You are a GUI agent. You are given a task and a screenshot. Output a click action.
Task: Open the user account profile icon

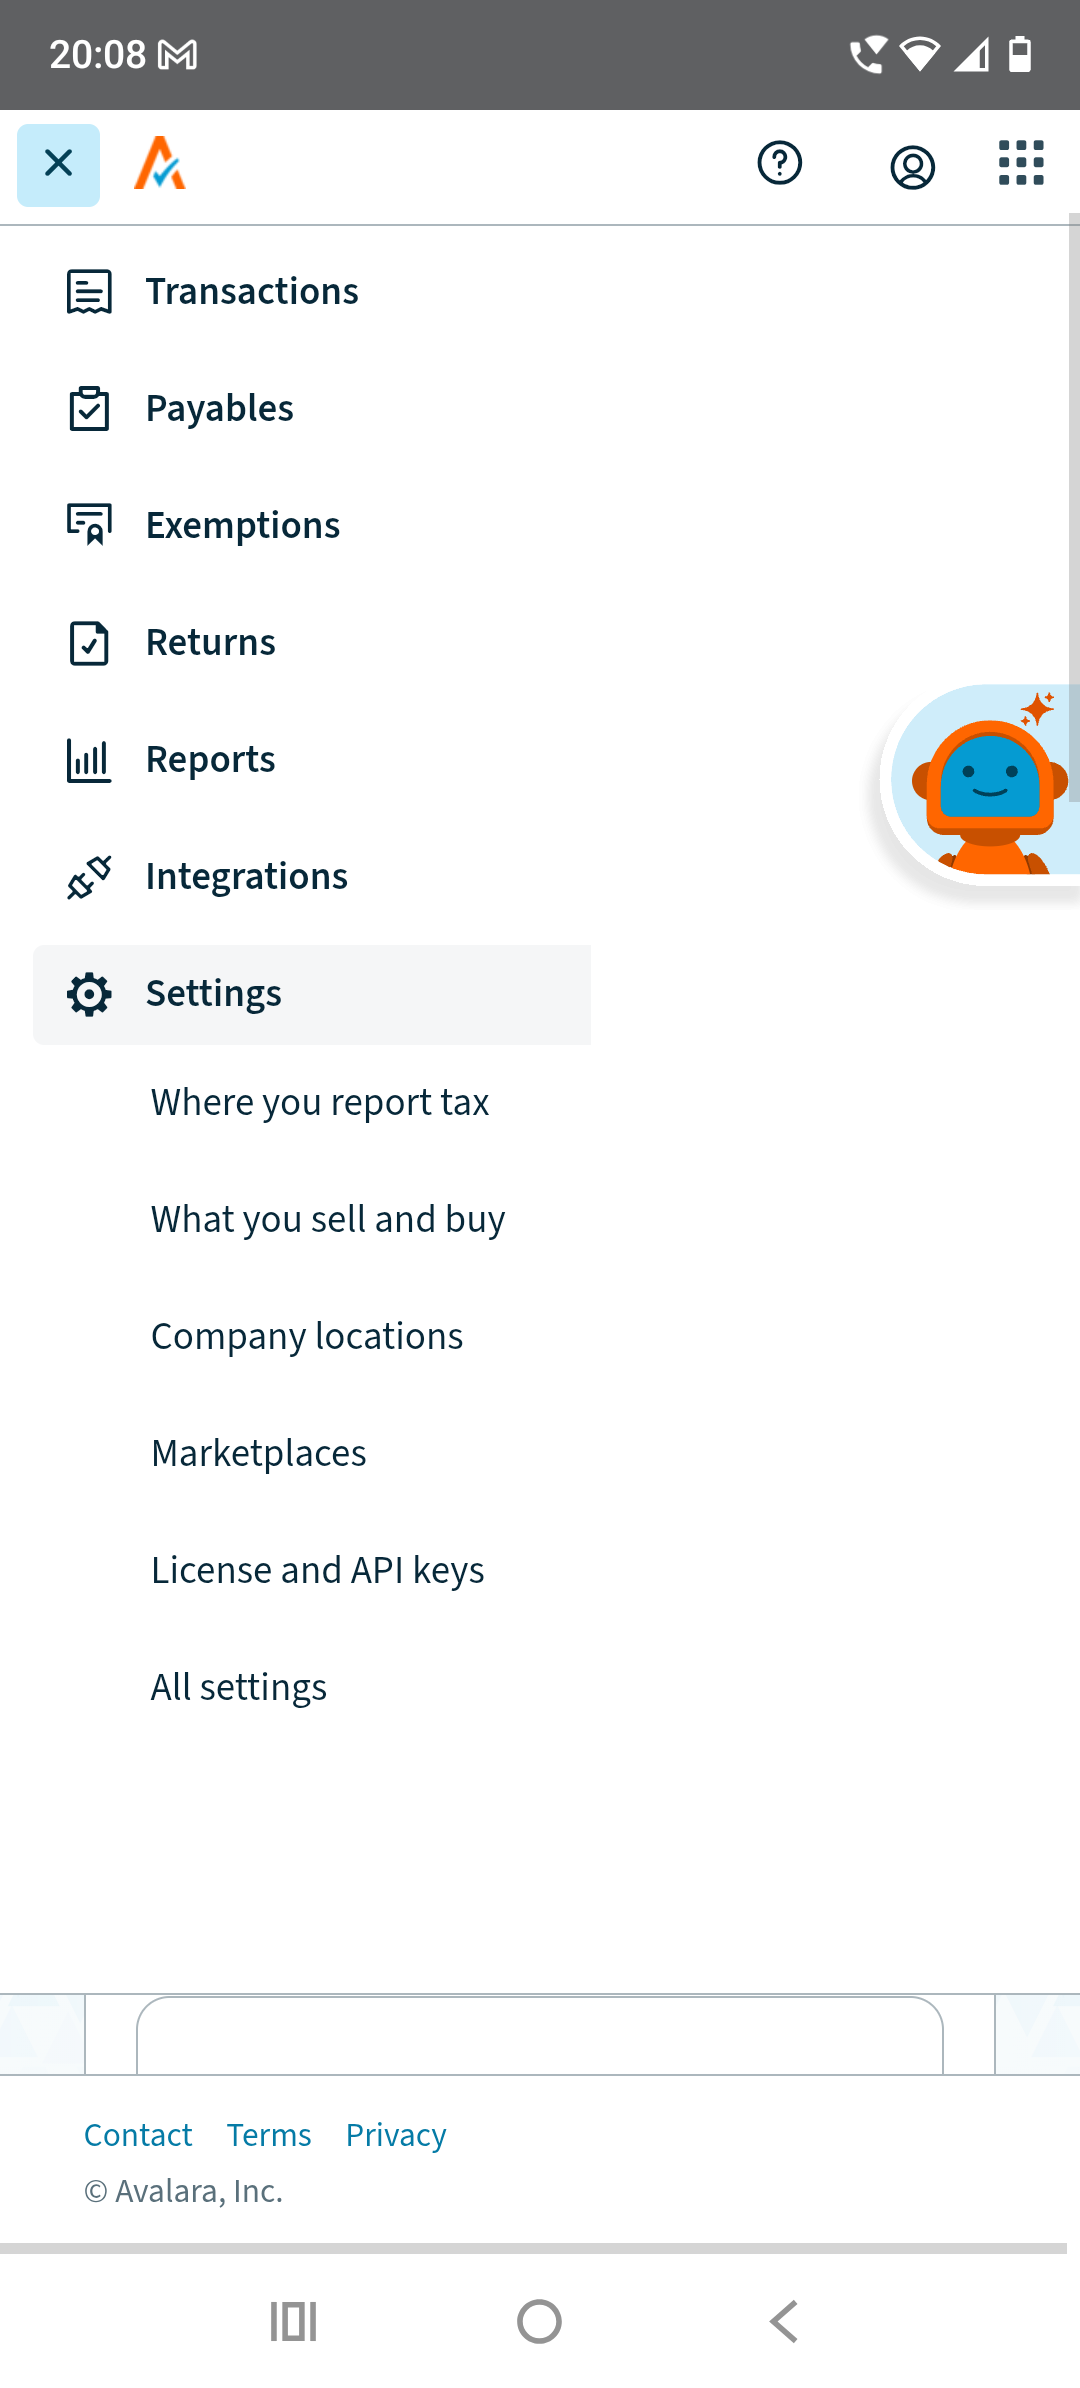pos(912,166)
